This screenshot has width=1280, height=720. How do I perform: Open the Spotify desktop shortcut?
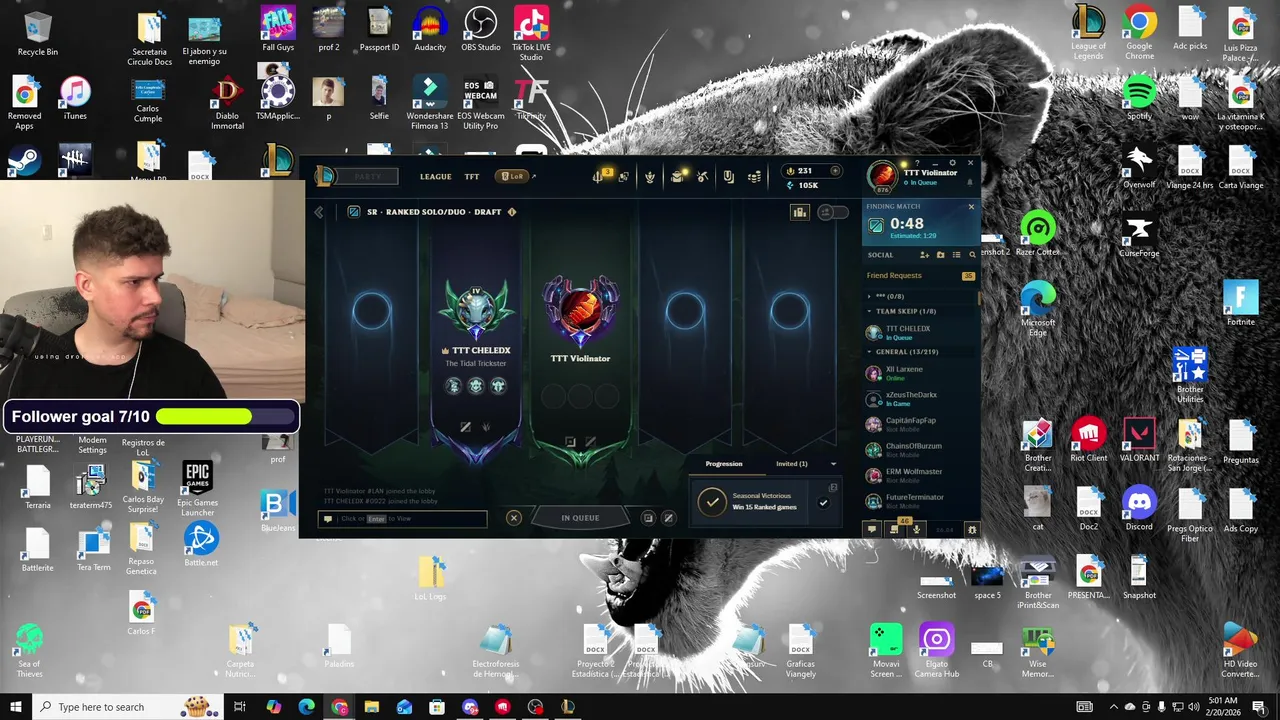point(1139,100)
